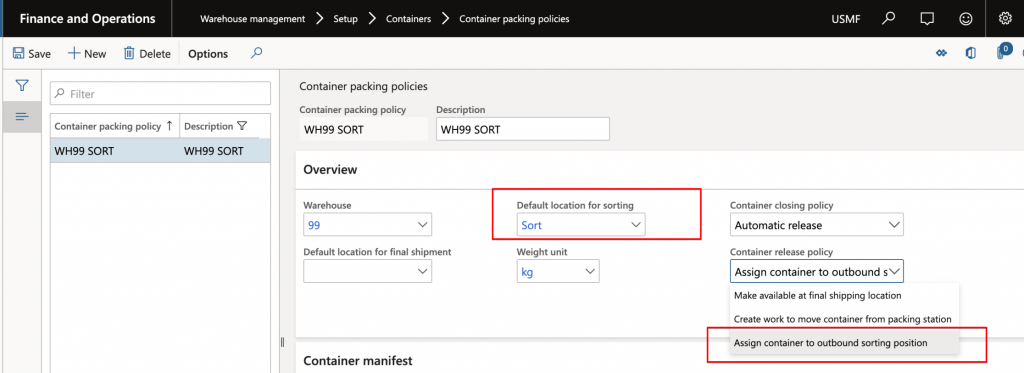Click the Delete button
Viewport: 1024px width, 373px height.
click(147, 54)
